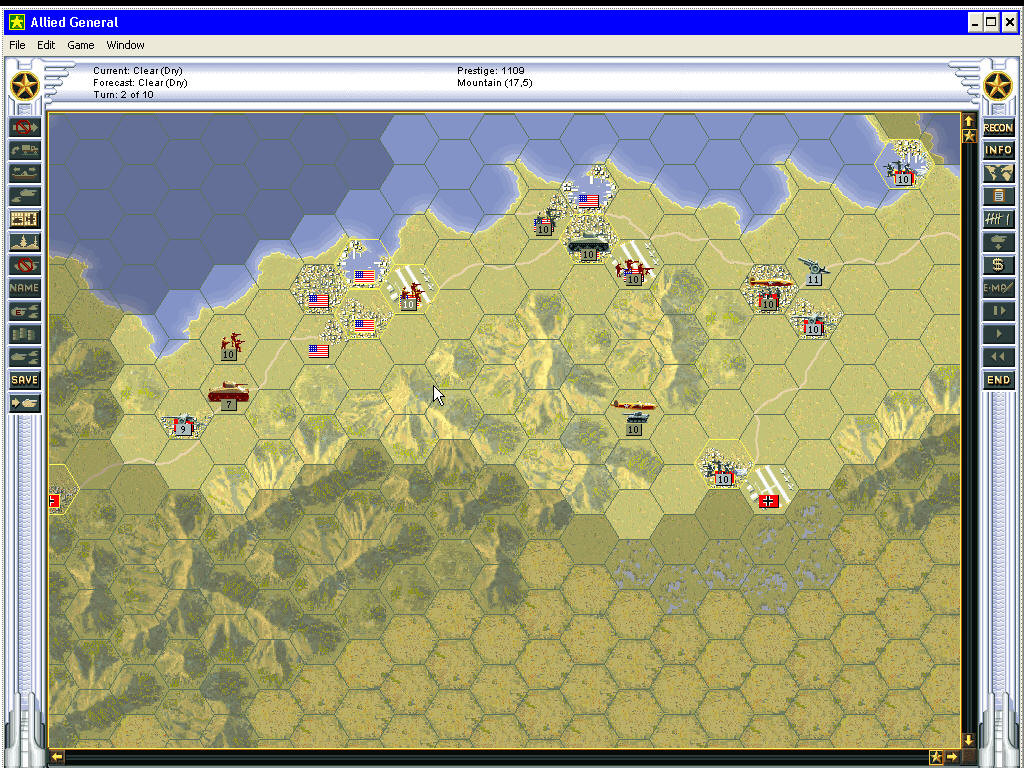Click the INFO button
Viewport: 1024px width, 768px height.
tap(999, 150)
